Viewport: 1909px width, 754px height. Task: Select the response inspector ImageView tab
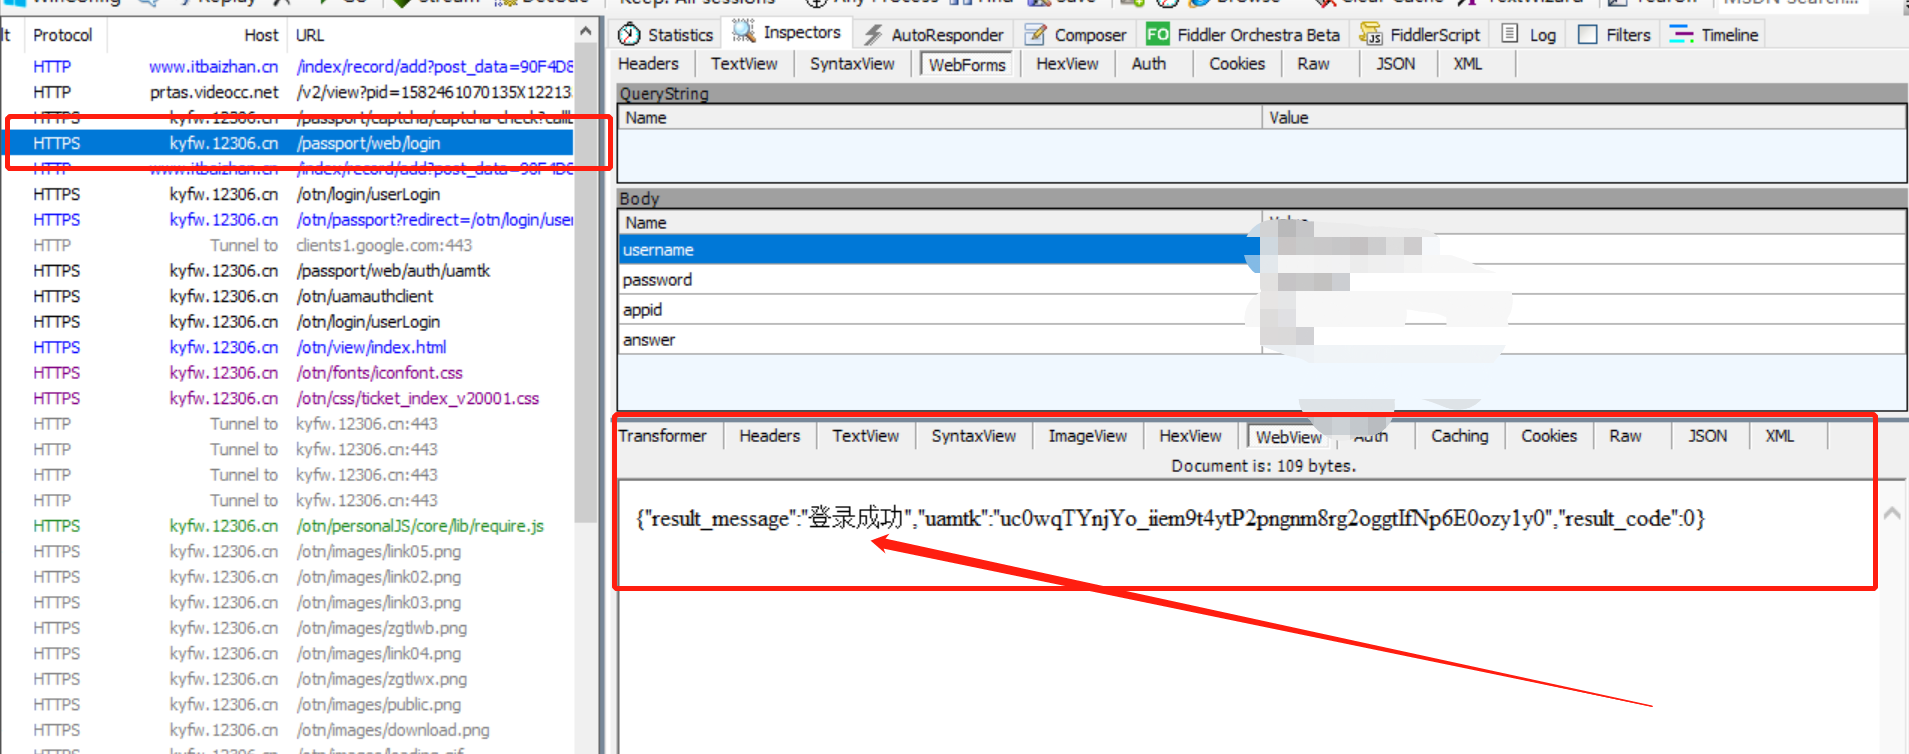[1087, 436]
